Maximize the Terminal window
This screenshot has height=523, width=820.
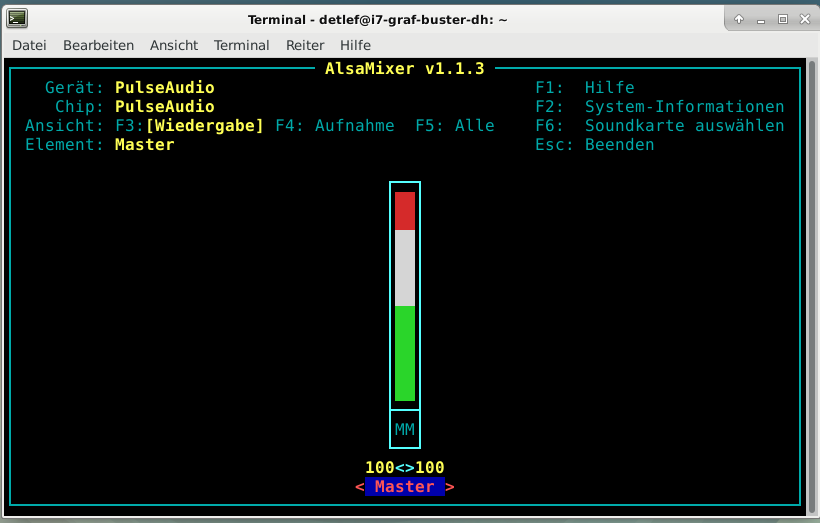point(783,19)
